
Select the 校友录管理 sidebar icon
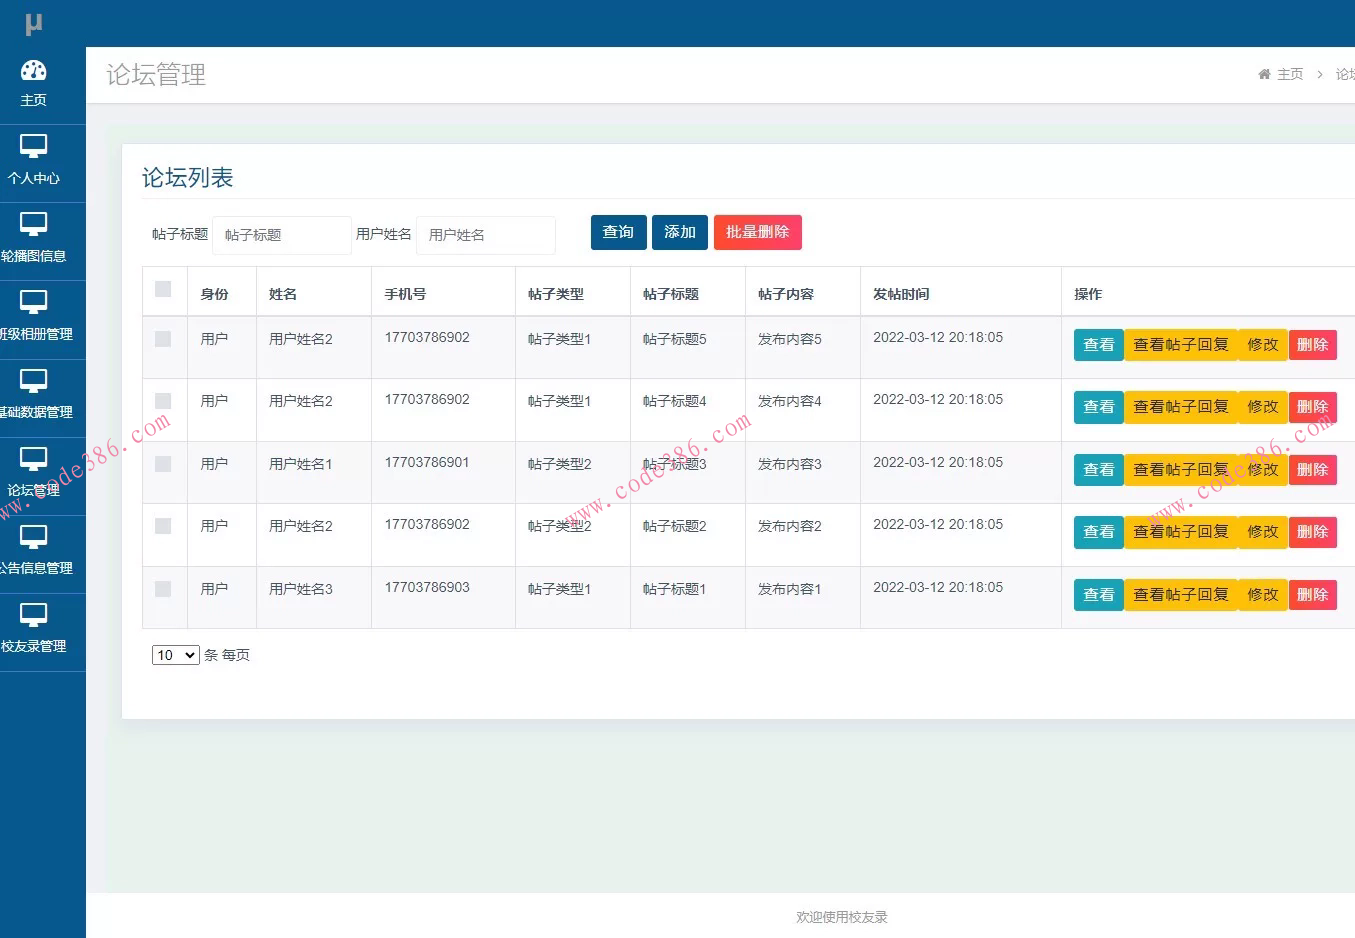(34, 615)
